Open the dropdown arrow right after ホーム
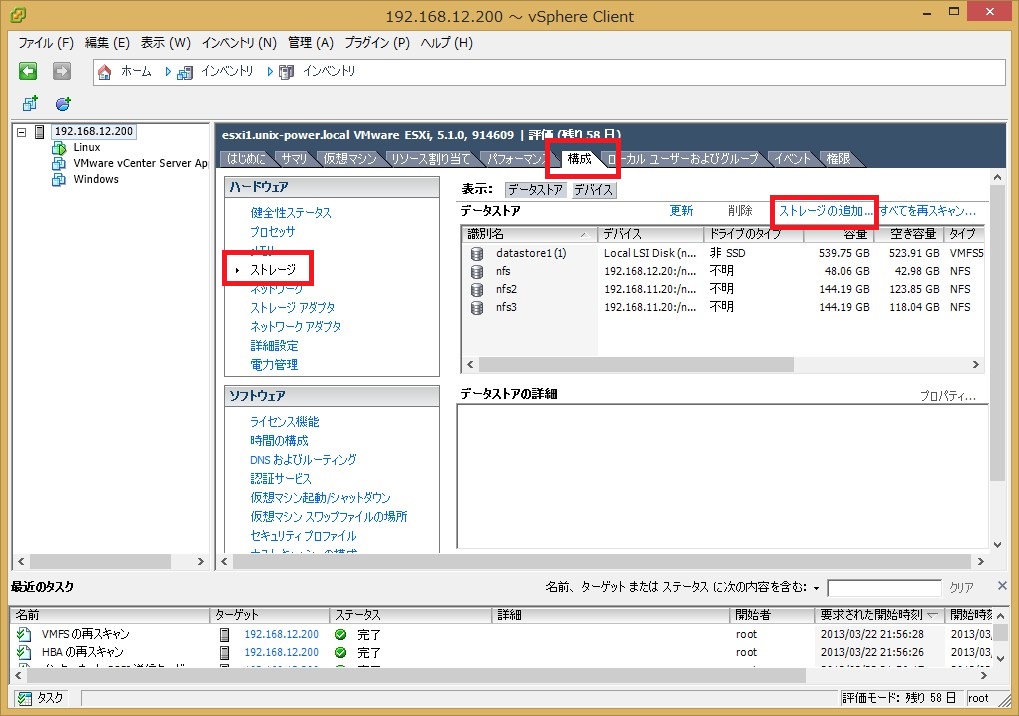The image size is (1019, 716). pyautogui.click(x=168, y=71)
